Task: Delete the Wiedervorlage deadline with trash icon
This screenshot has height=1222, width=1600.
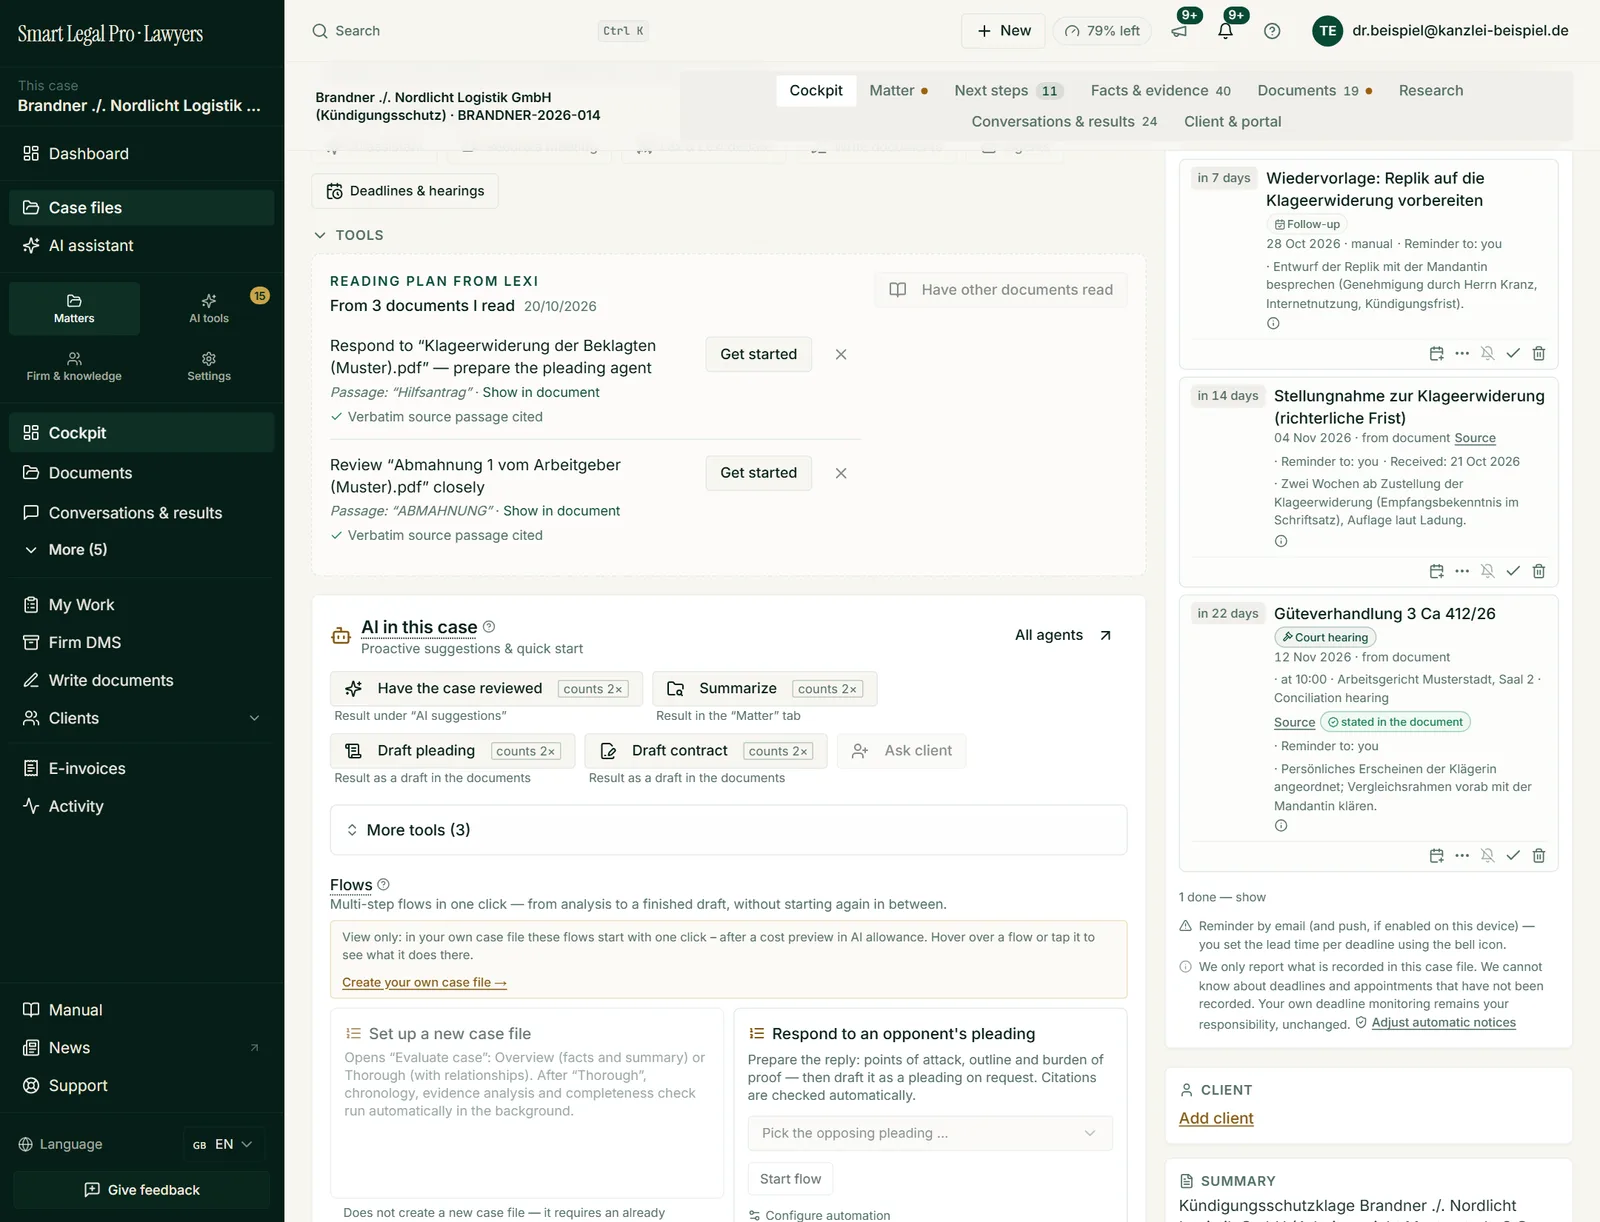Action: tap(1539, 353)
